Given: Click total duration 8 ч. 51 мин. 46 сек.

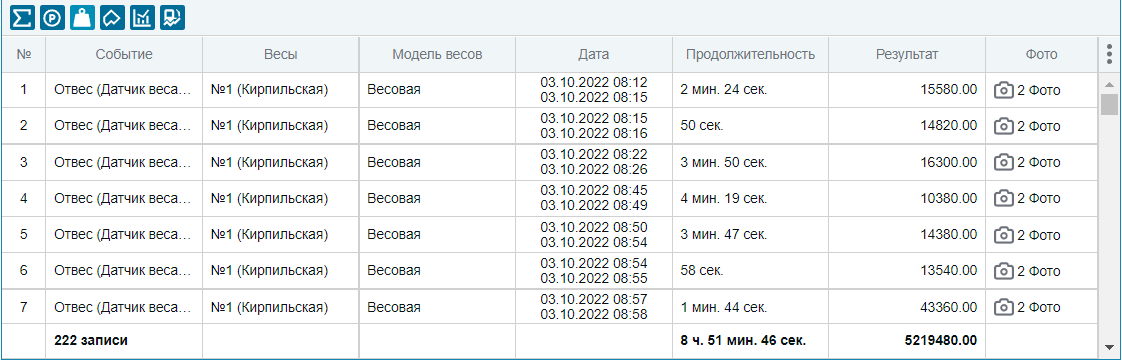Looking at the screenshot, I should point(743,340).
